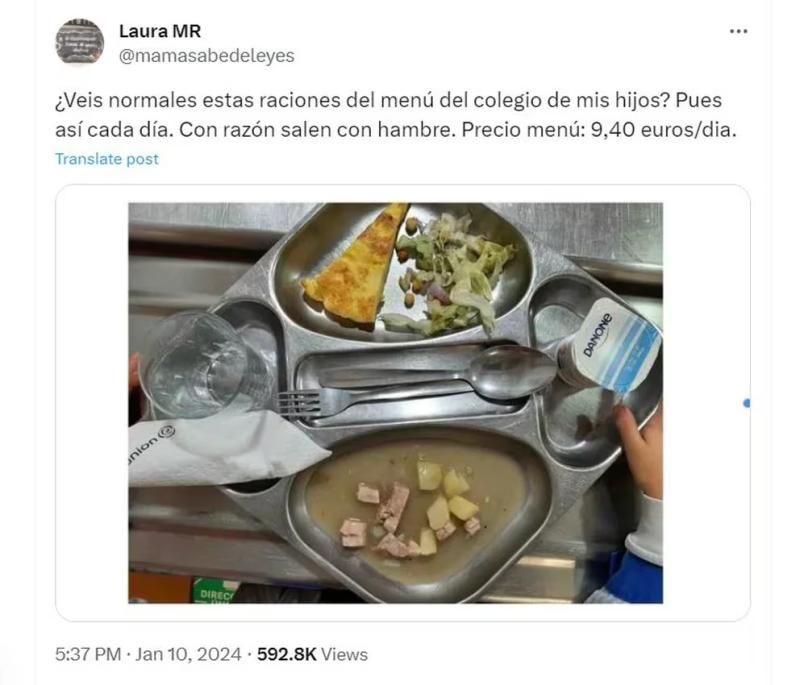Click the glass of water in the photo
Image resolution: width=800 pixels, height=685 pixels.
point(204,366)
